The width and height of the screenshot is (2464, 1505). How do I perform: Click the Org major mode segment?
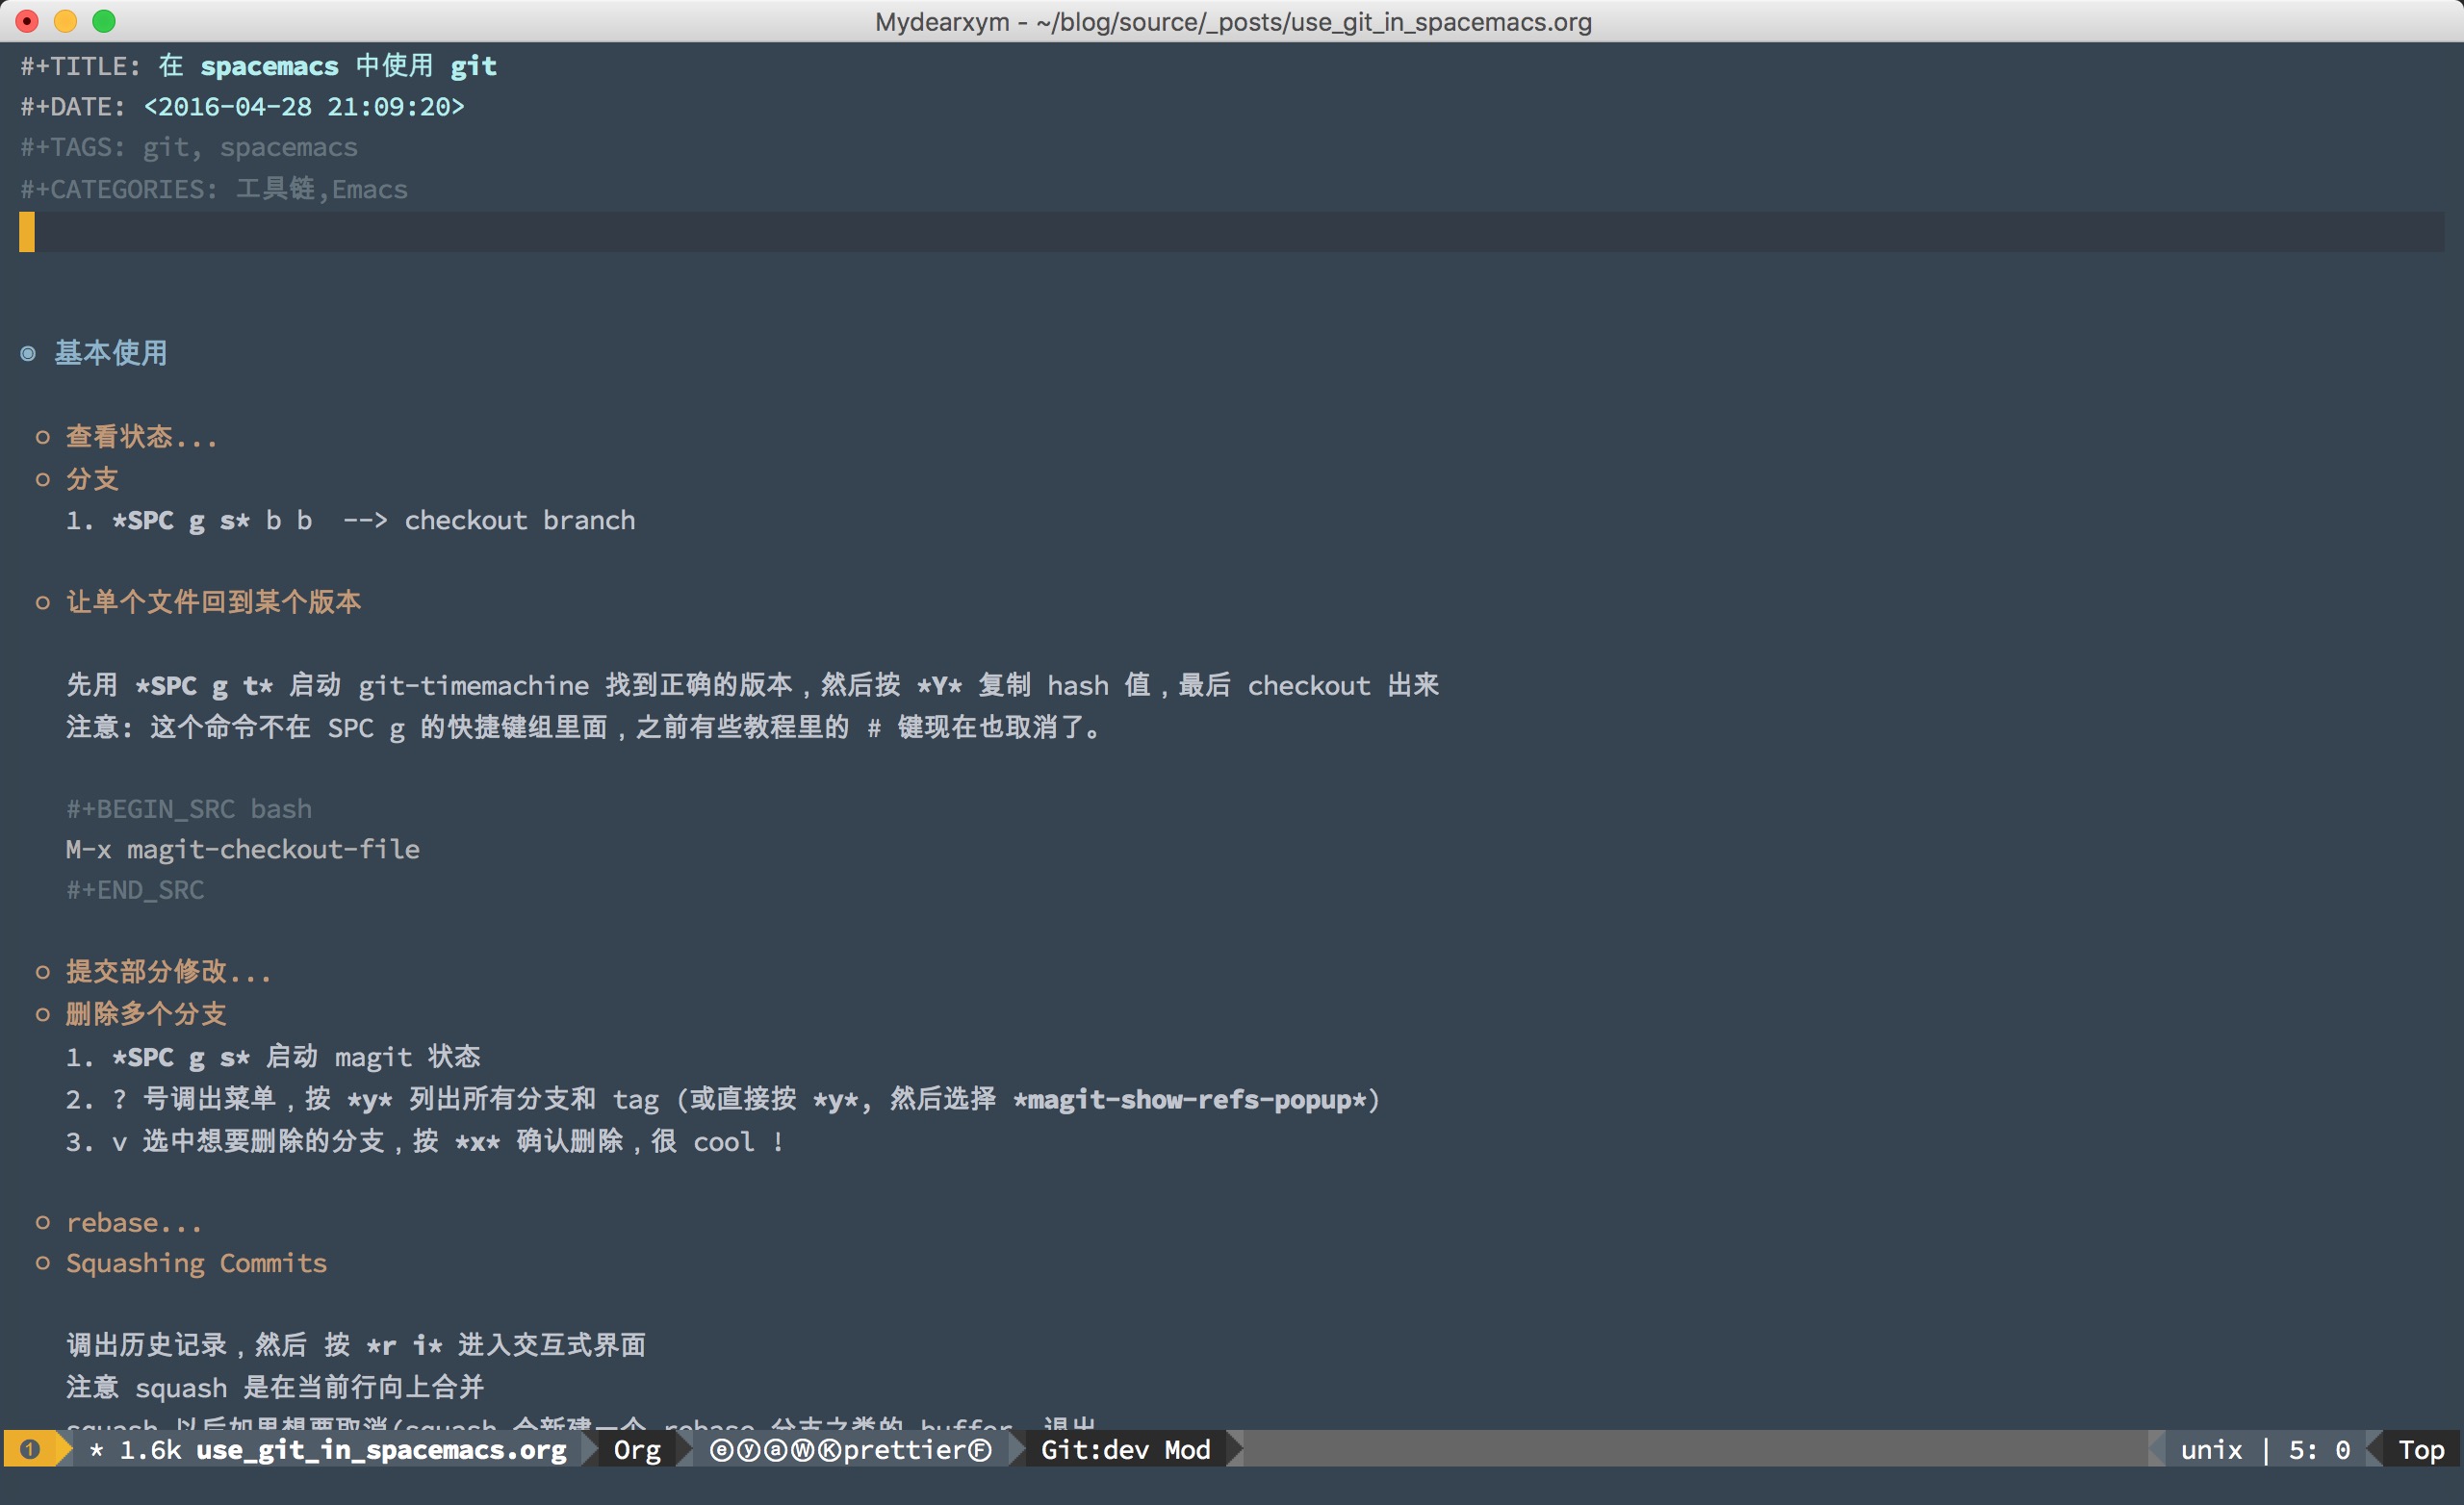(x=637, y=1450)
